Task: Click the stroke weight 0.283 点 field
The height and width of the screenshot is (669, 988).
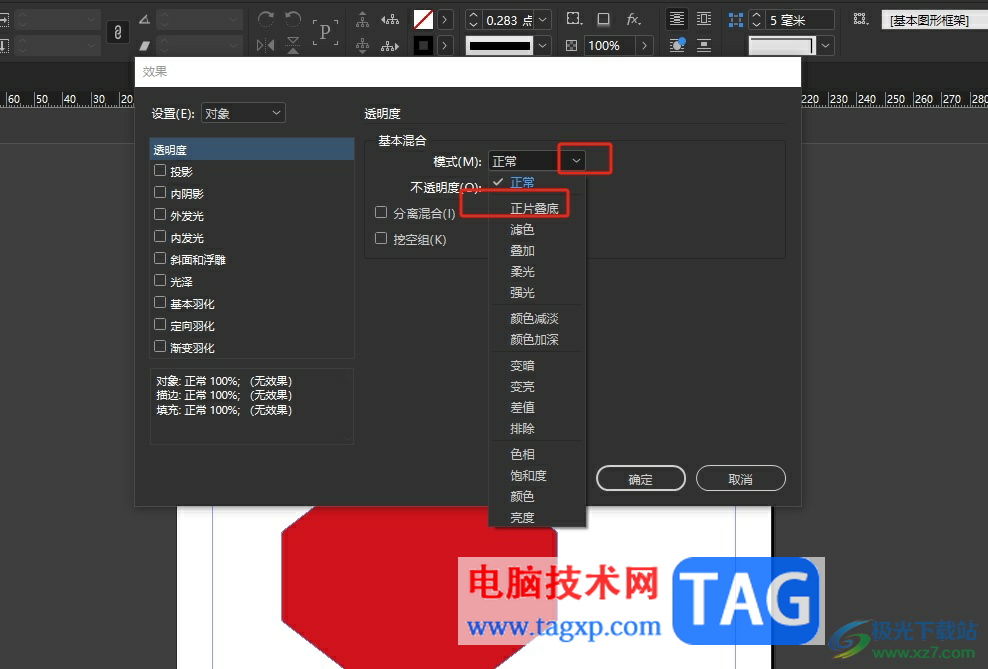Action: tap(509, 20)
